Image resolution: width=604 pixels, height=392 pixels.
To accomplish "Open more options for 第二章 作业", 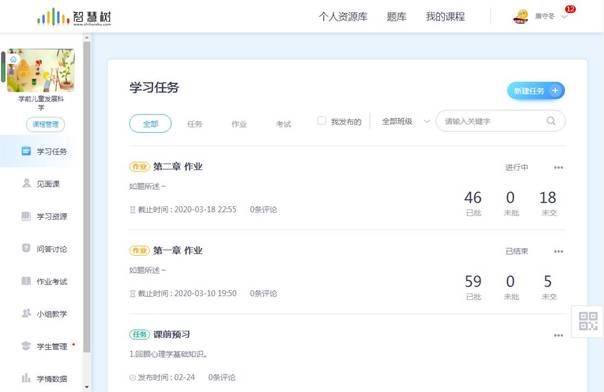I will (558, 168).
